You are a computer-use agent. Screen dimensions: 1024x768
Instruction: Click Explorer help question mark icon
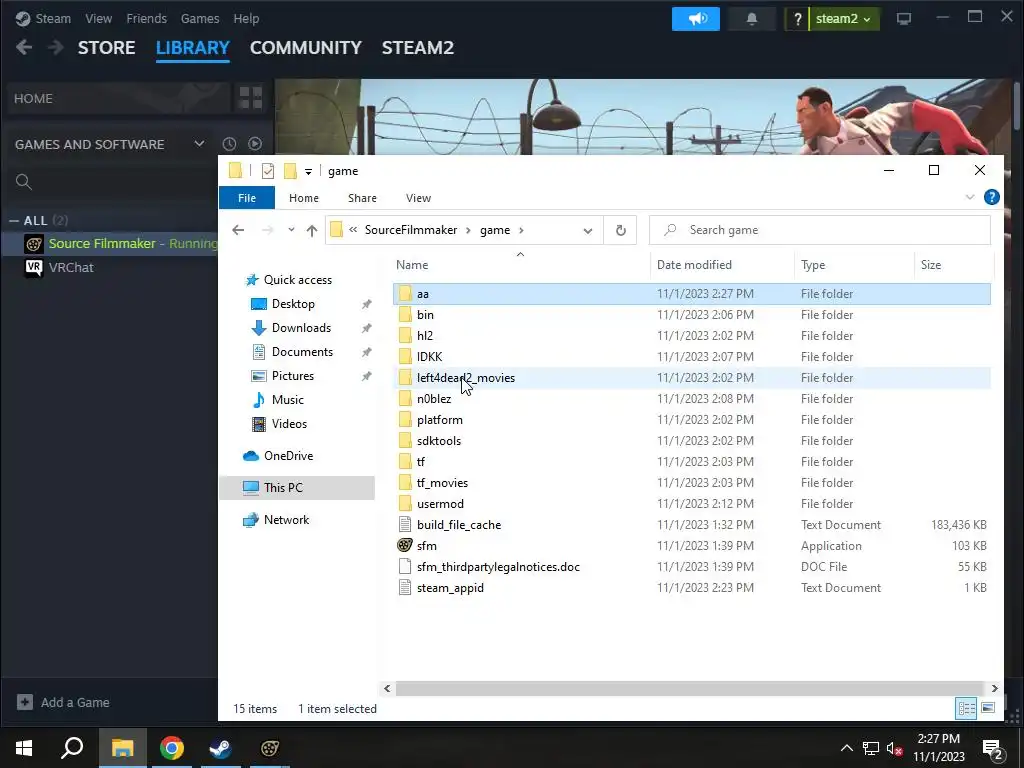click(991, 197)
